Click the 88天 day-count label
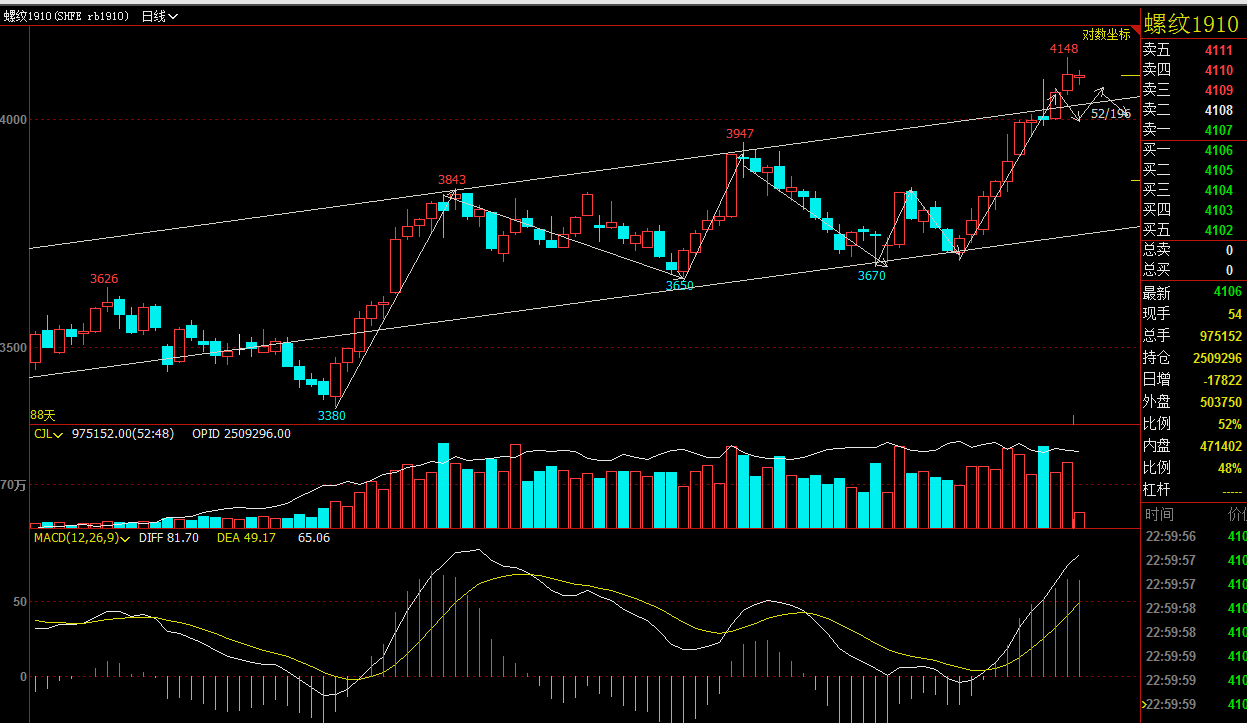The image size is (1247, 723). tap(43, 414)
